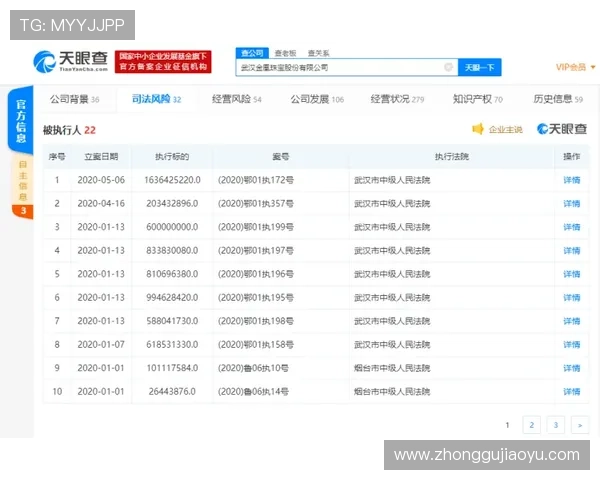This screenshot has width=600, height=480.
Task: Click 详情 for case 鄂01执198号
Action: click(x=572, y=321)
